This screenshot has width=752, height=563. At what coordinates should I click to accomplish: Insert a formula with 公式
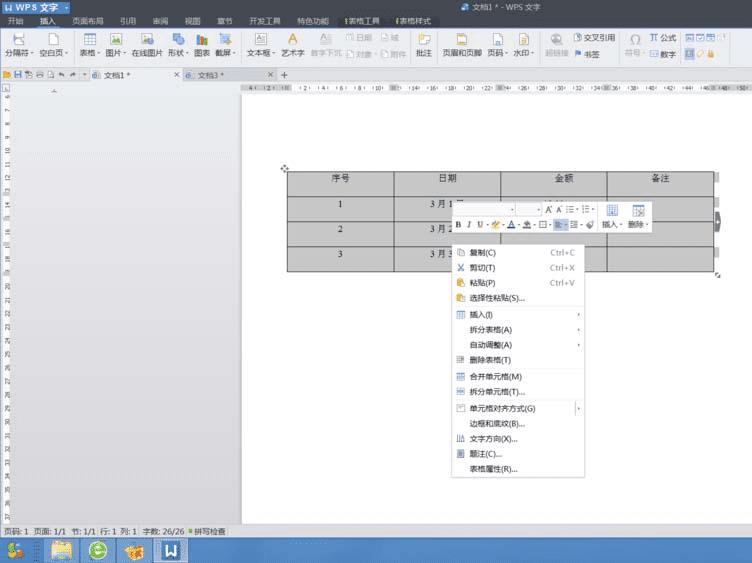tap(663, 37)
